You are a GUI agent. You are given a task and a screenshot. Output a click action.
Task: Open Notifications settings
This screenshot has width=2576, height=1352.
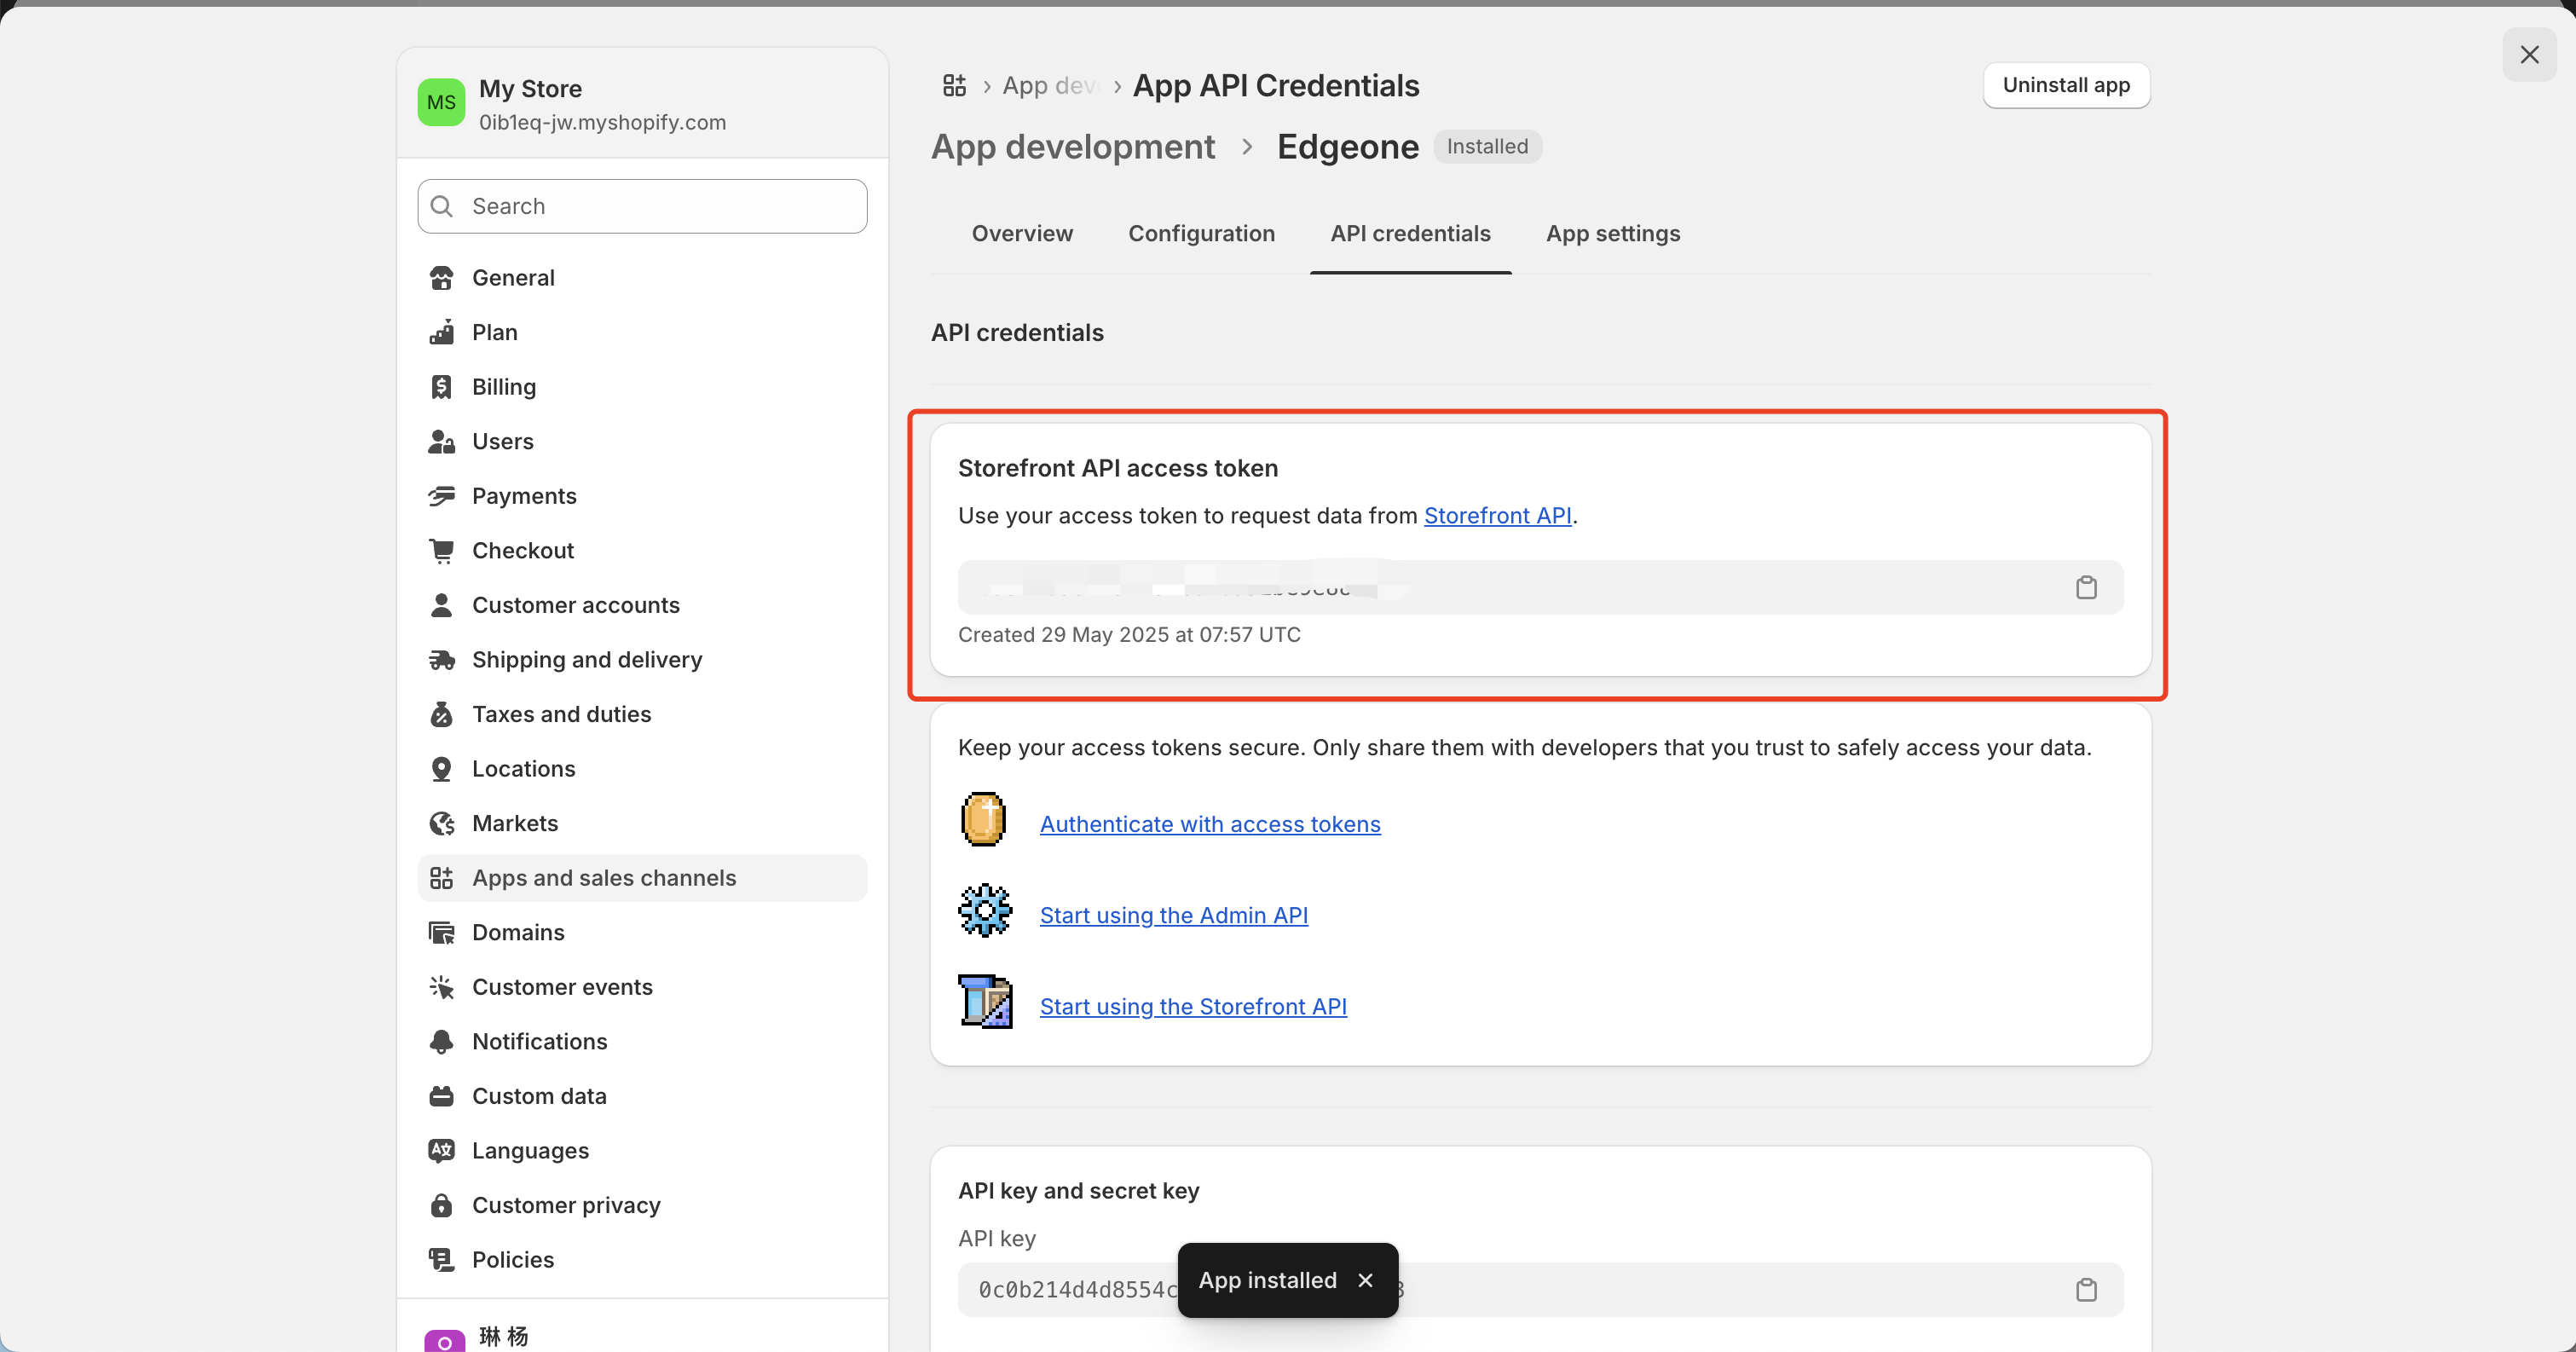coord(539,1041)
